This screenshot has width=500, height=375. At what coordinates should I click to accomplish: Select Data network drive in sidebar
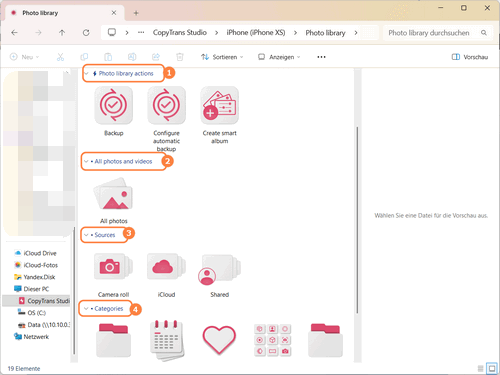(x=44, y=325)
